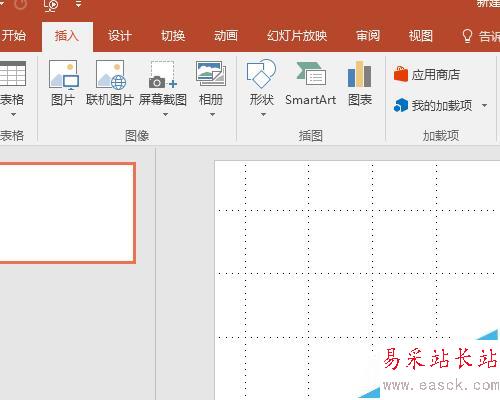Screen dimensions: 500x400
Task: Click the Table (表格) icon
Action: click(13, 74)
